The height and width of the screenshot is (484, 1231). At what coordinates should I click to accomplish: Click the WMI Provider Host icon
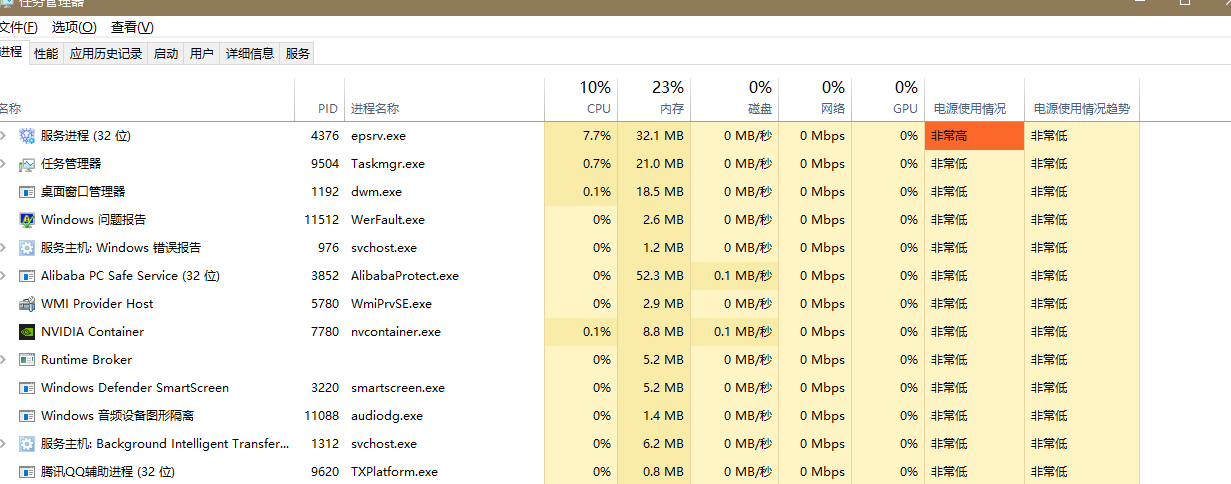click(x=27, y=304)
